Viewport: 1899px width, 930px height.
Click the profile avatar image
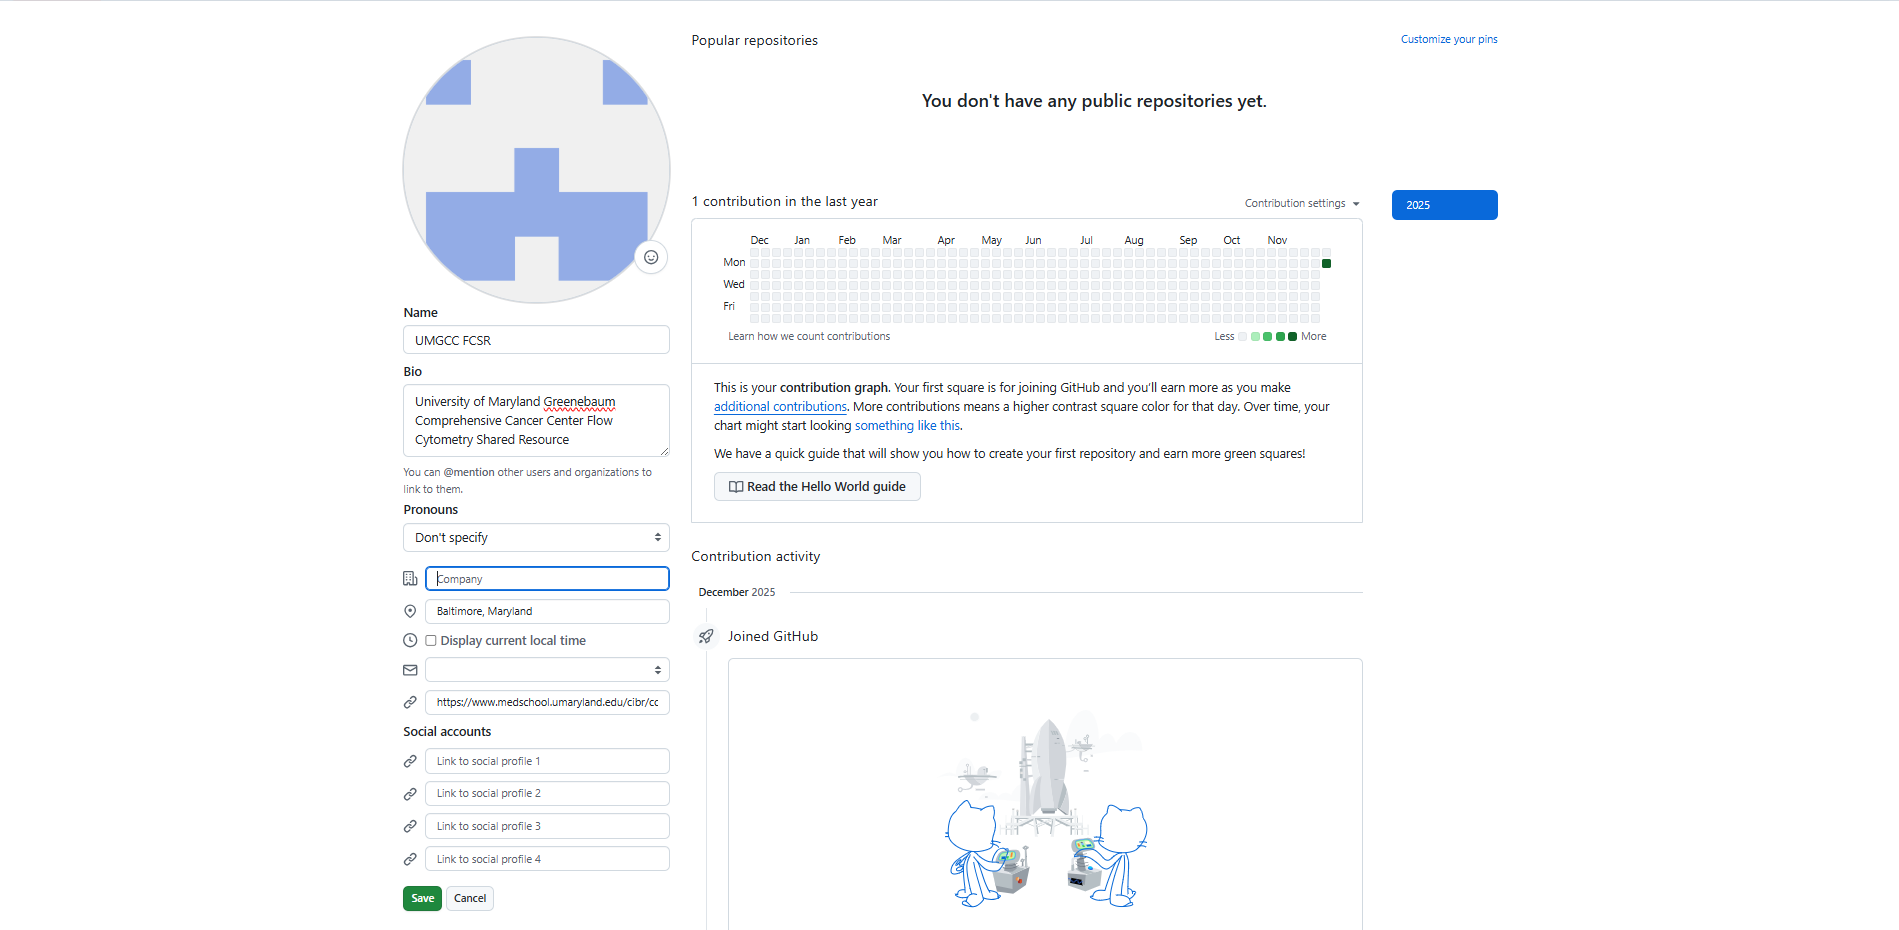pos(536,170)
